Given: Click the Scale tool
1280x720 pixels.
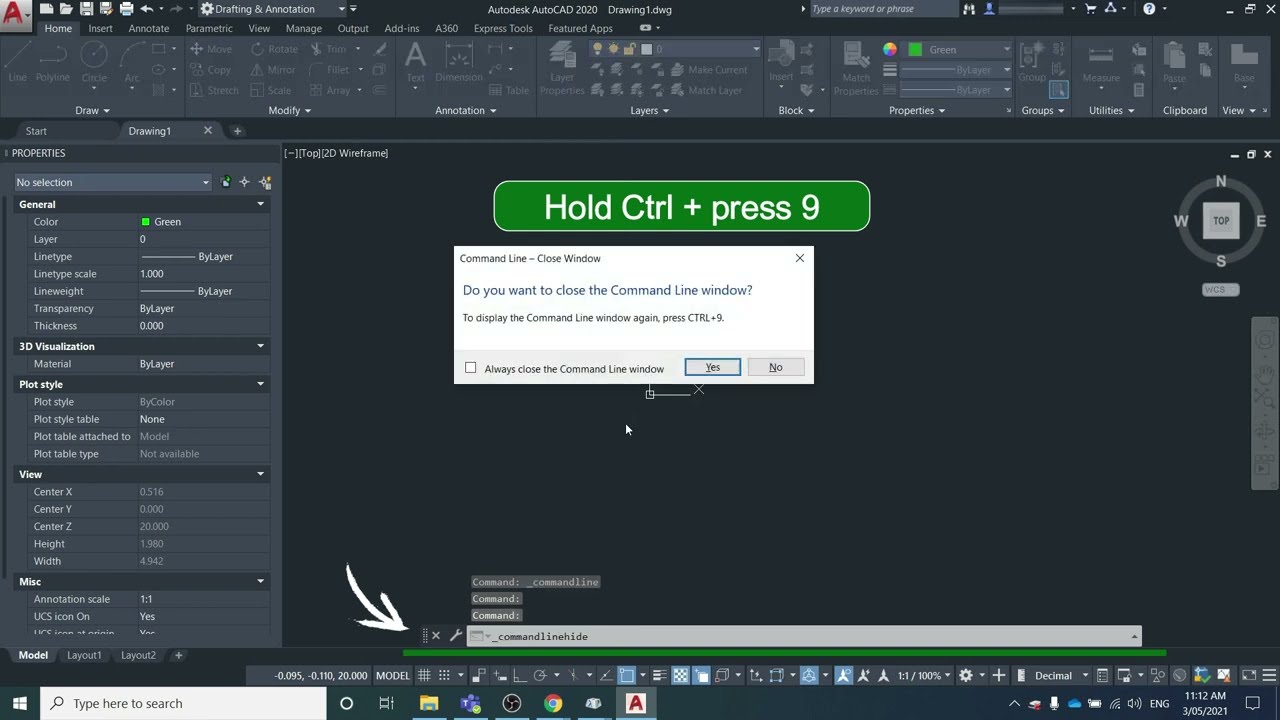Looking at the screenshot, I should click(x=270, y=90).
